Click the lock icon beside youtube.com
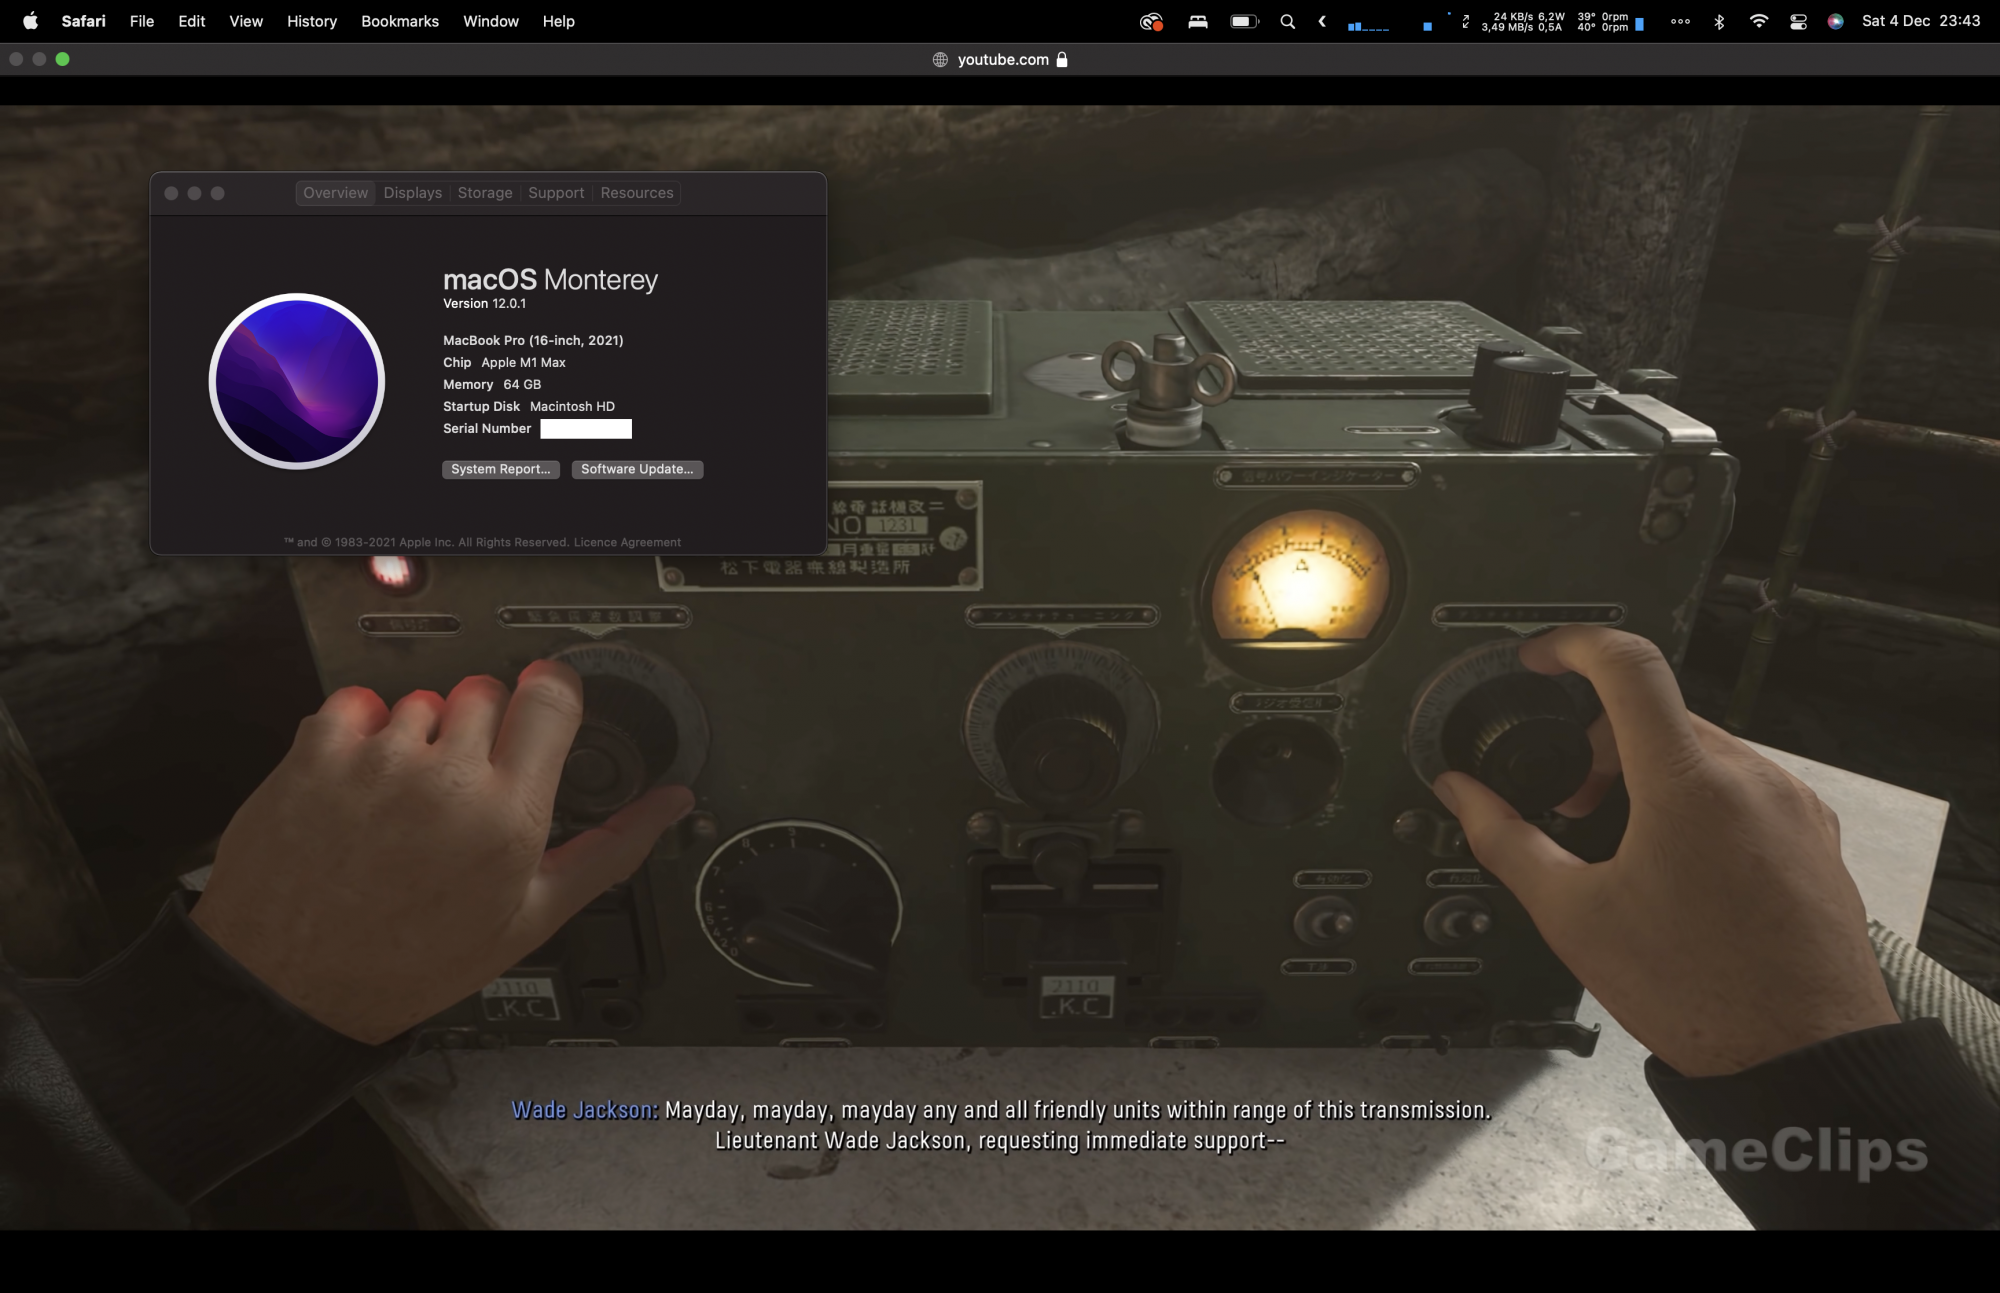Image resolution: width=2000 pixels, height=1293 pixels. [x=1062, y=60]
